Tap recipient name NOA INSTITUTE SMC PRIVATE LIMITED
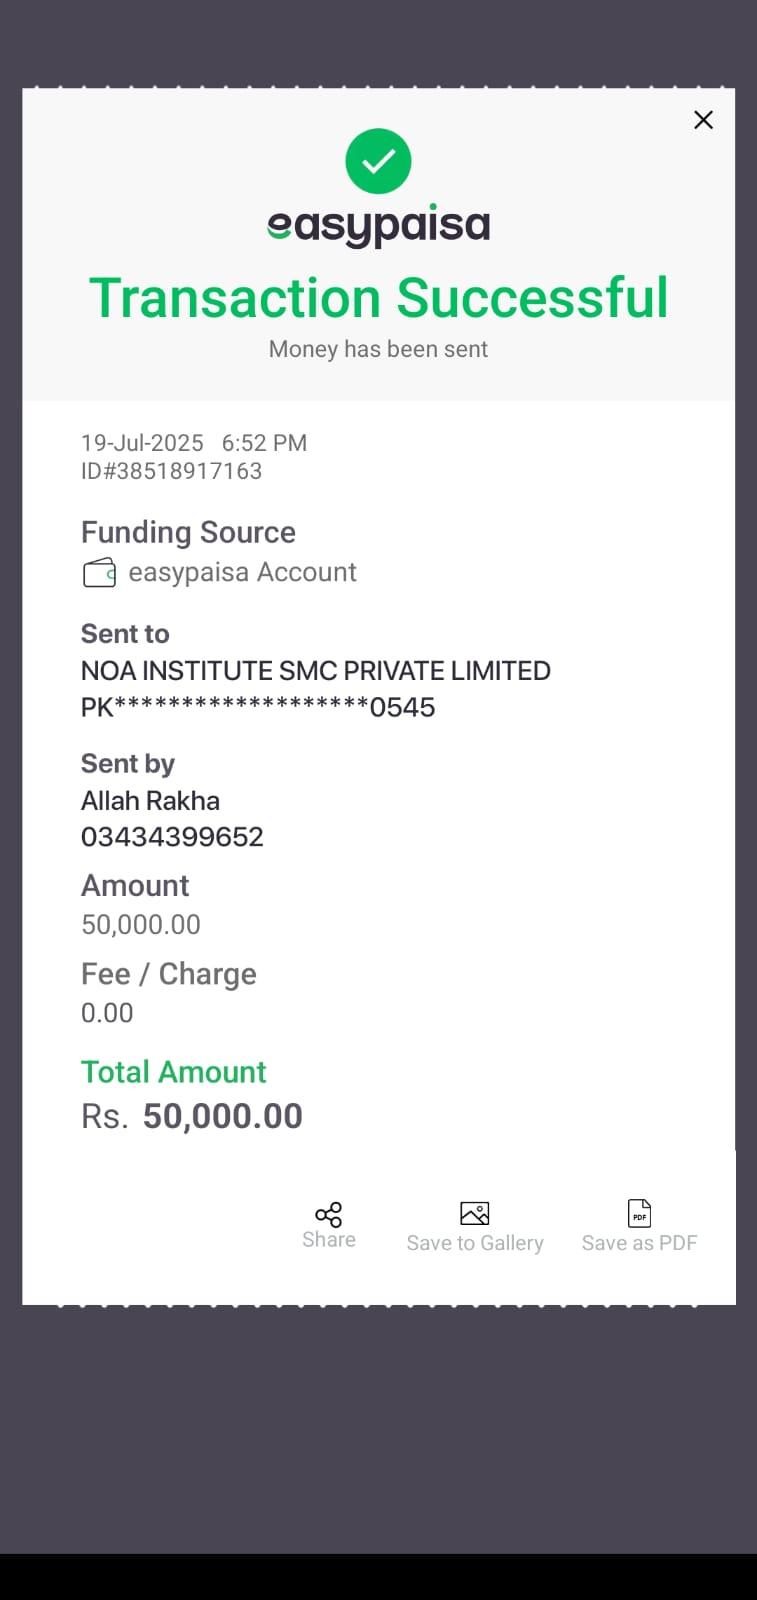 point(315,671)
